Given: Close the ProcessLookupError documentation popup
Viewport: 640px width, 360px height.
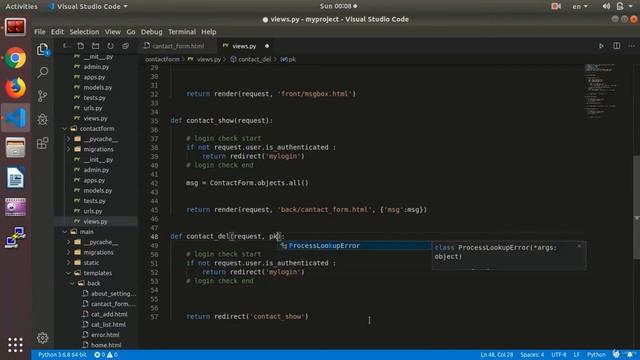Looking at the screenshot, I should (579, 246).
